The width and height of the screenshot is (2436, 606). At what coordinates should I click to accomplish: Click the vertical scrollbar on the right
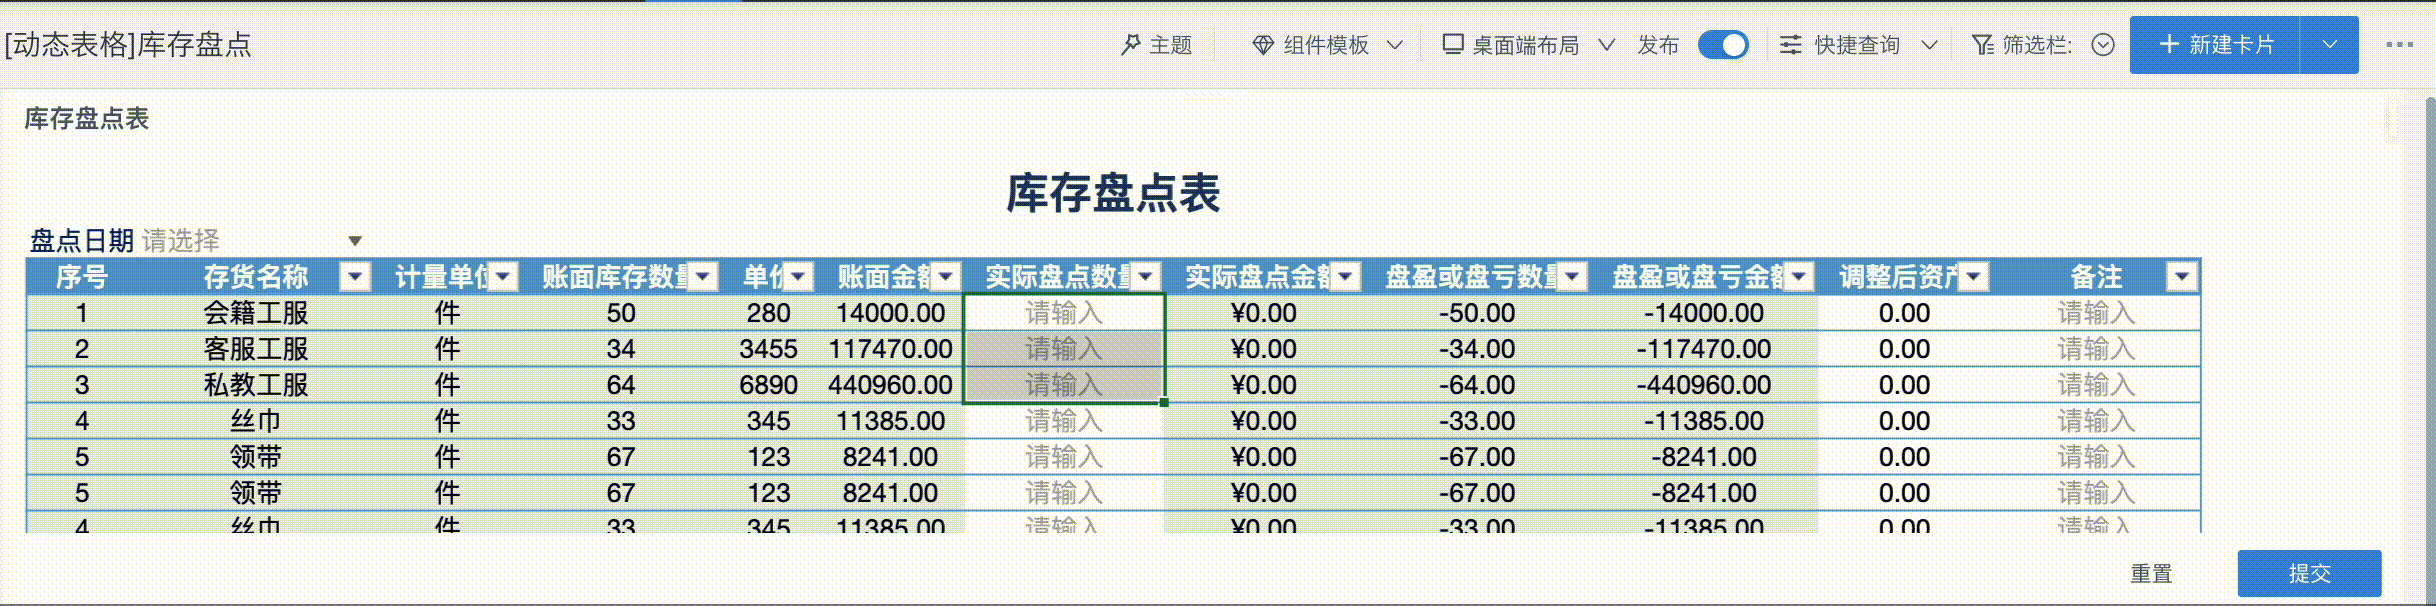pos(2430,300)
